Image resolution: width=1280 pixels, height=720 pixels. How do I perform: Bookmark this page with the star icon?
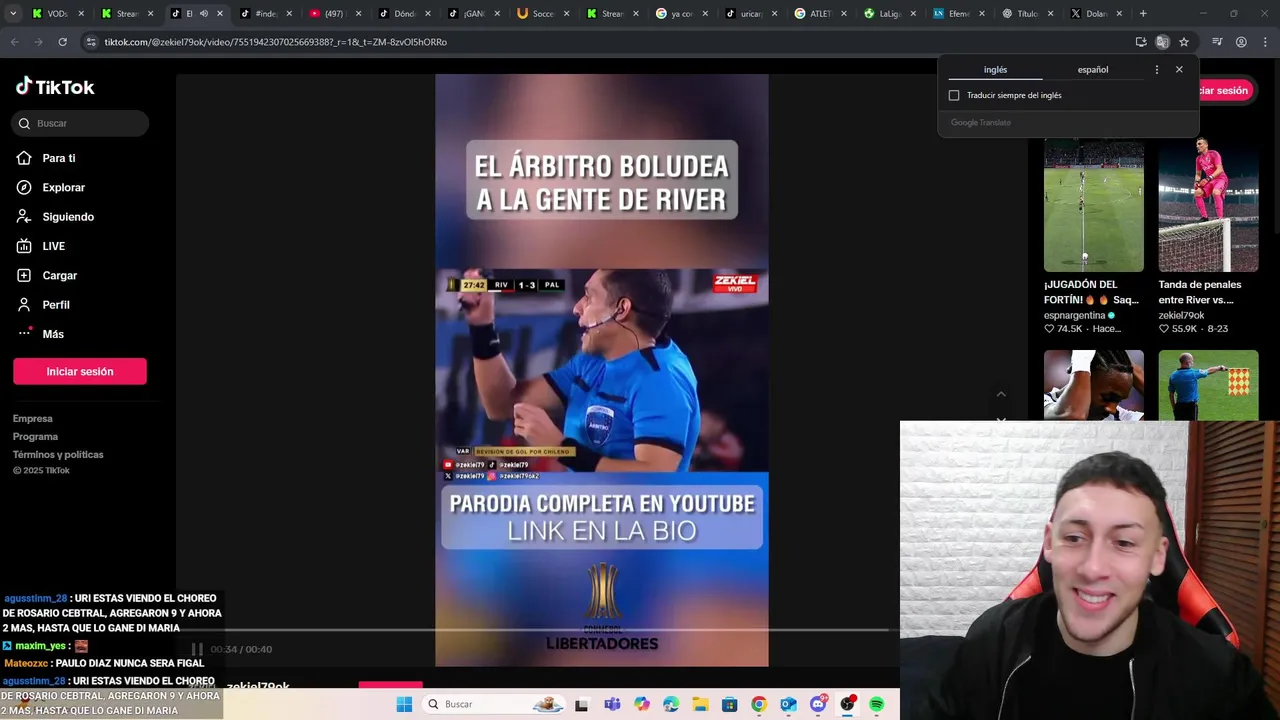coord(1184,42)
